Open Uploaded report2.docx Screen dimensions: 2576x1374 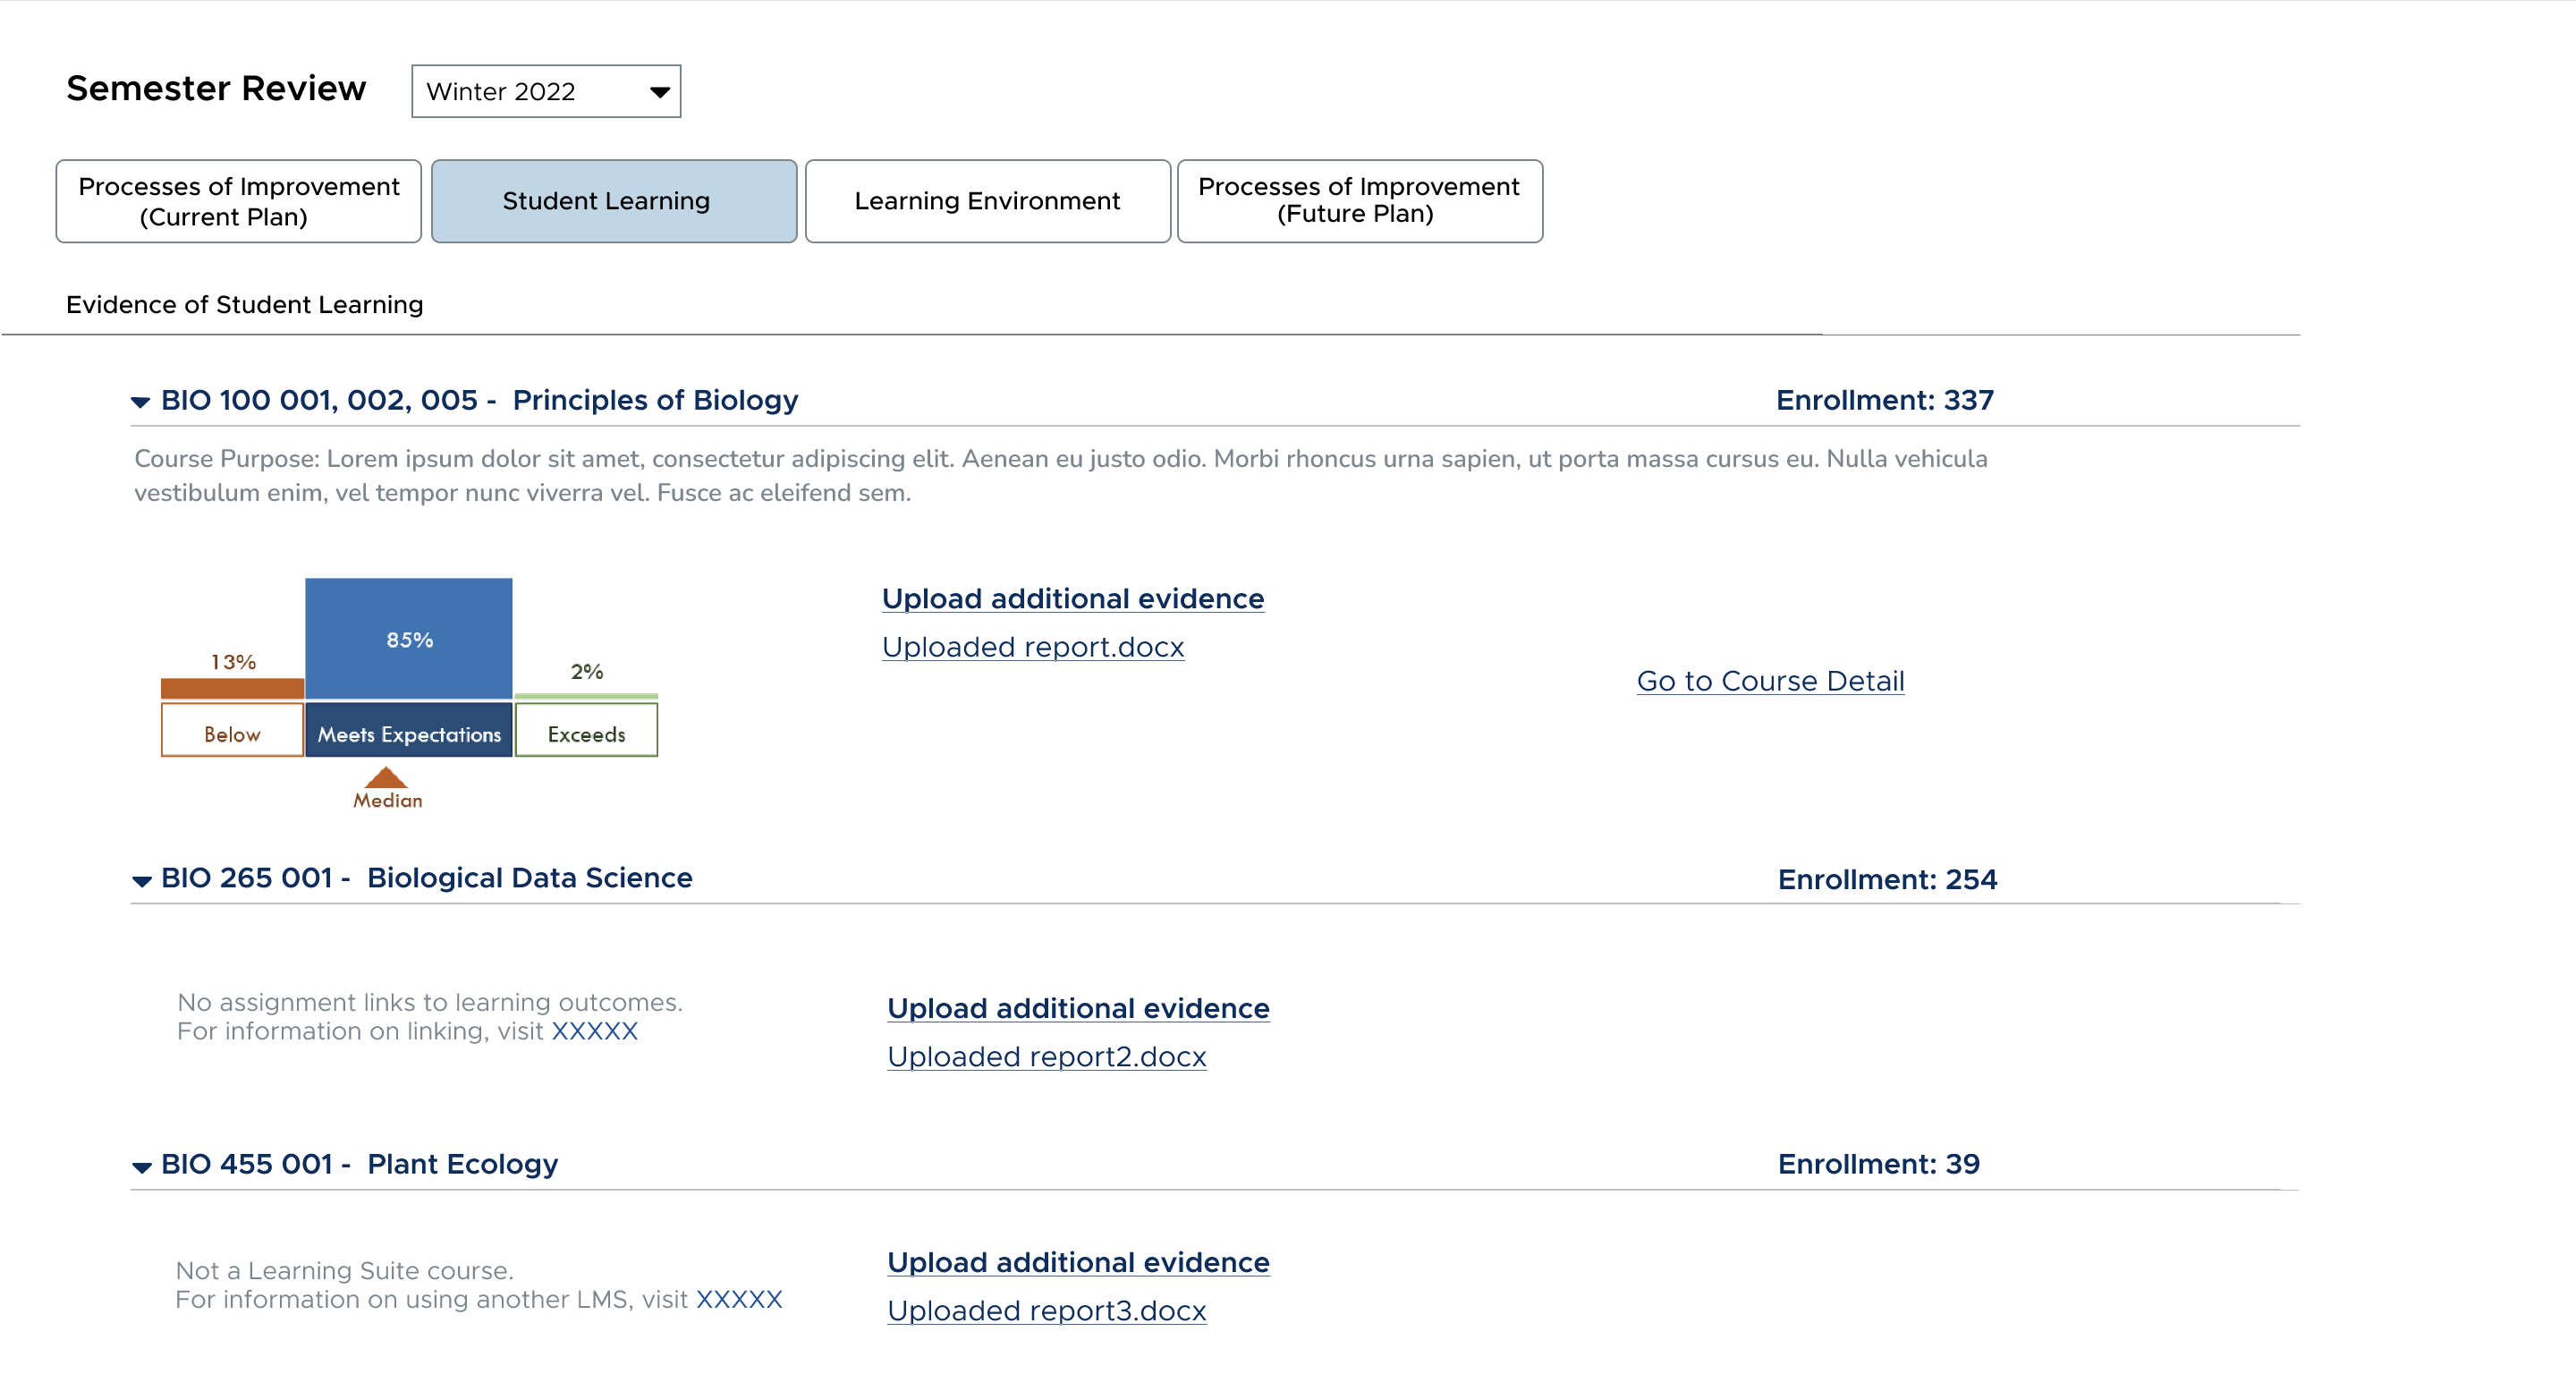point(1047,1056)
